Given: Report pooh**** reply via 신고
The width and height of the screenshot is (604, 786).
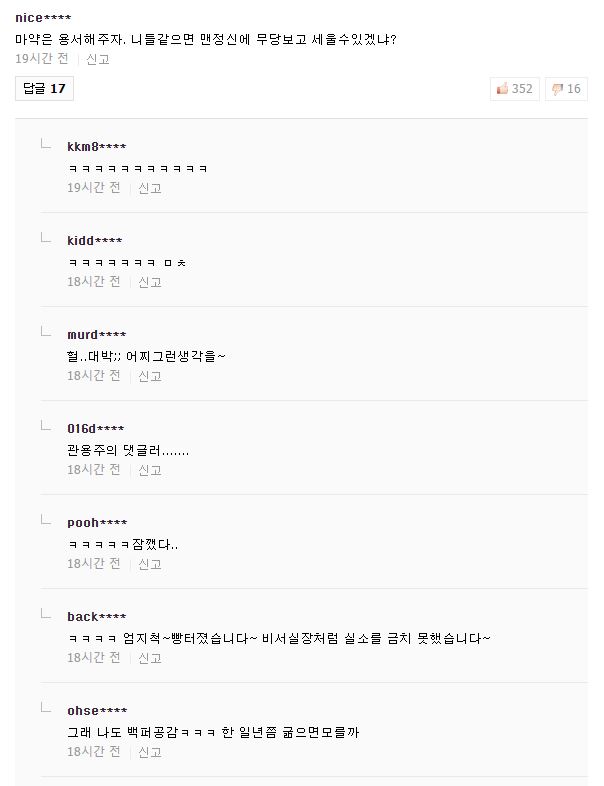Looking at the screenshot, I should coord(150,564).
